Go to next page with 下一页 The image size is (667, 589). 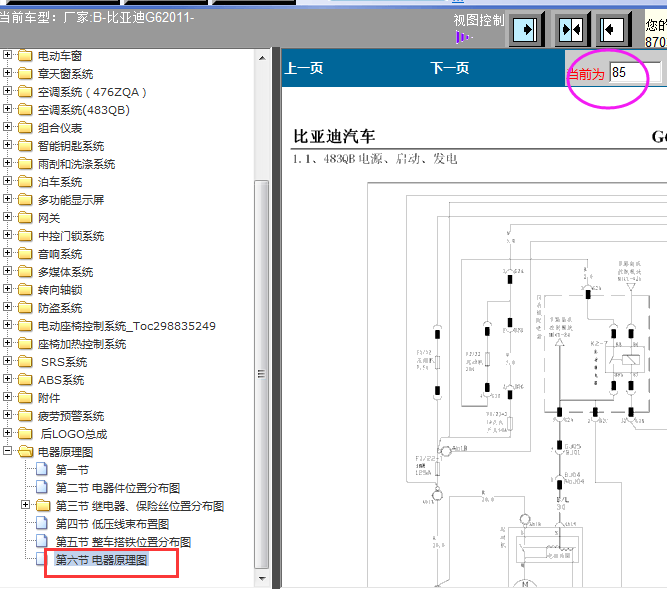[450, 68]
